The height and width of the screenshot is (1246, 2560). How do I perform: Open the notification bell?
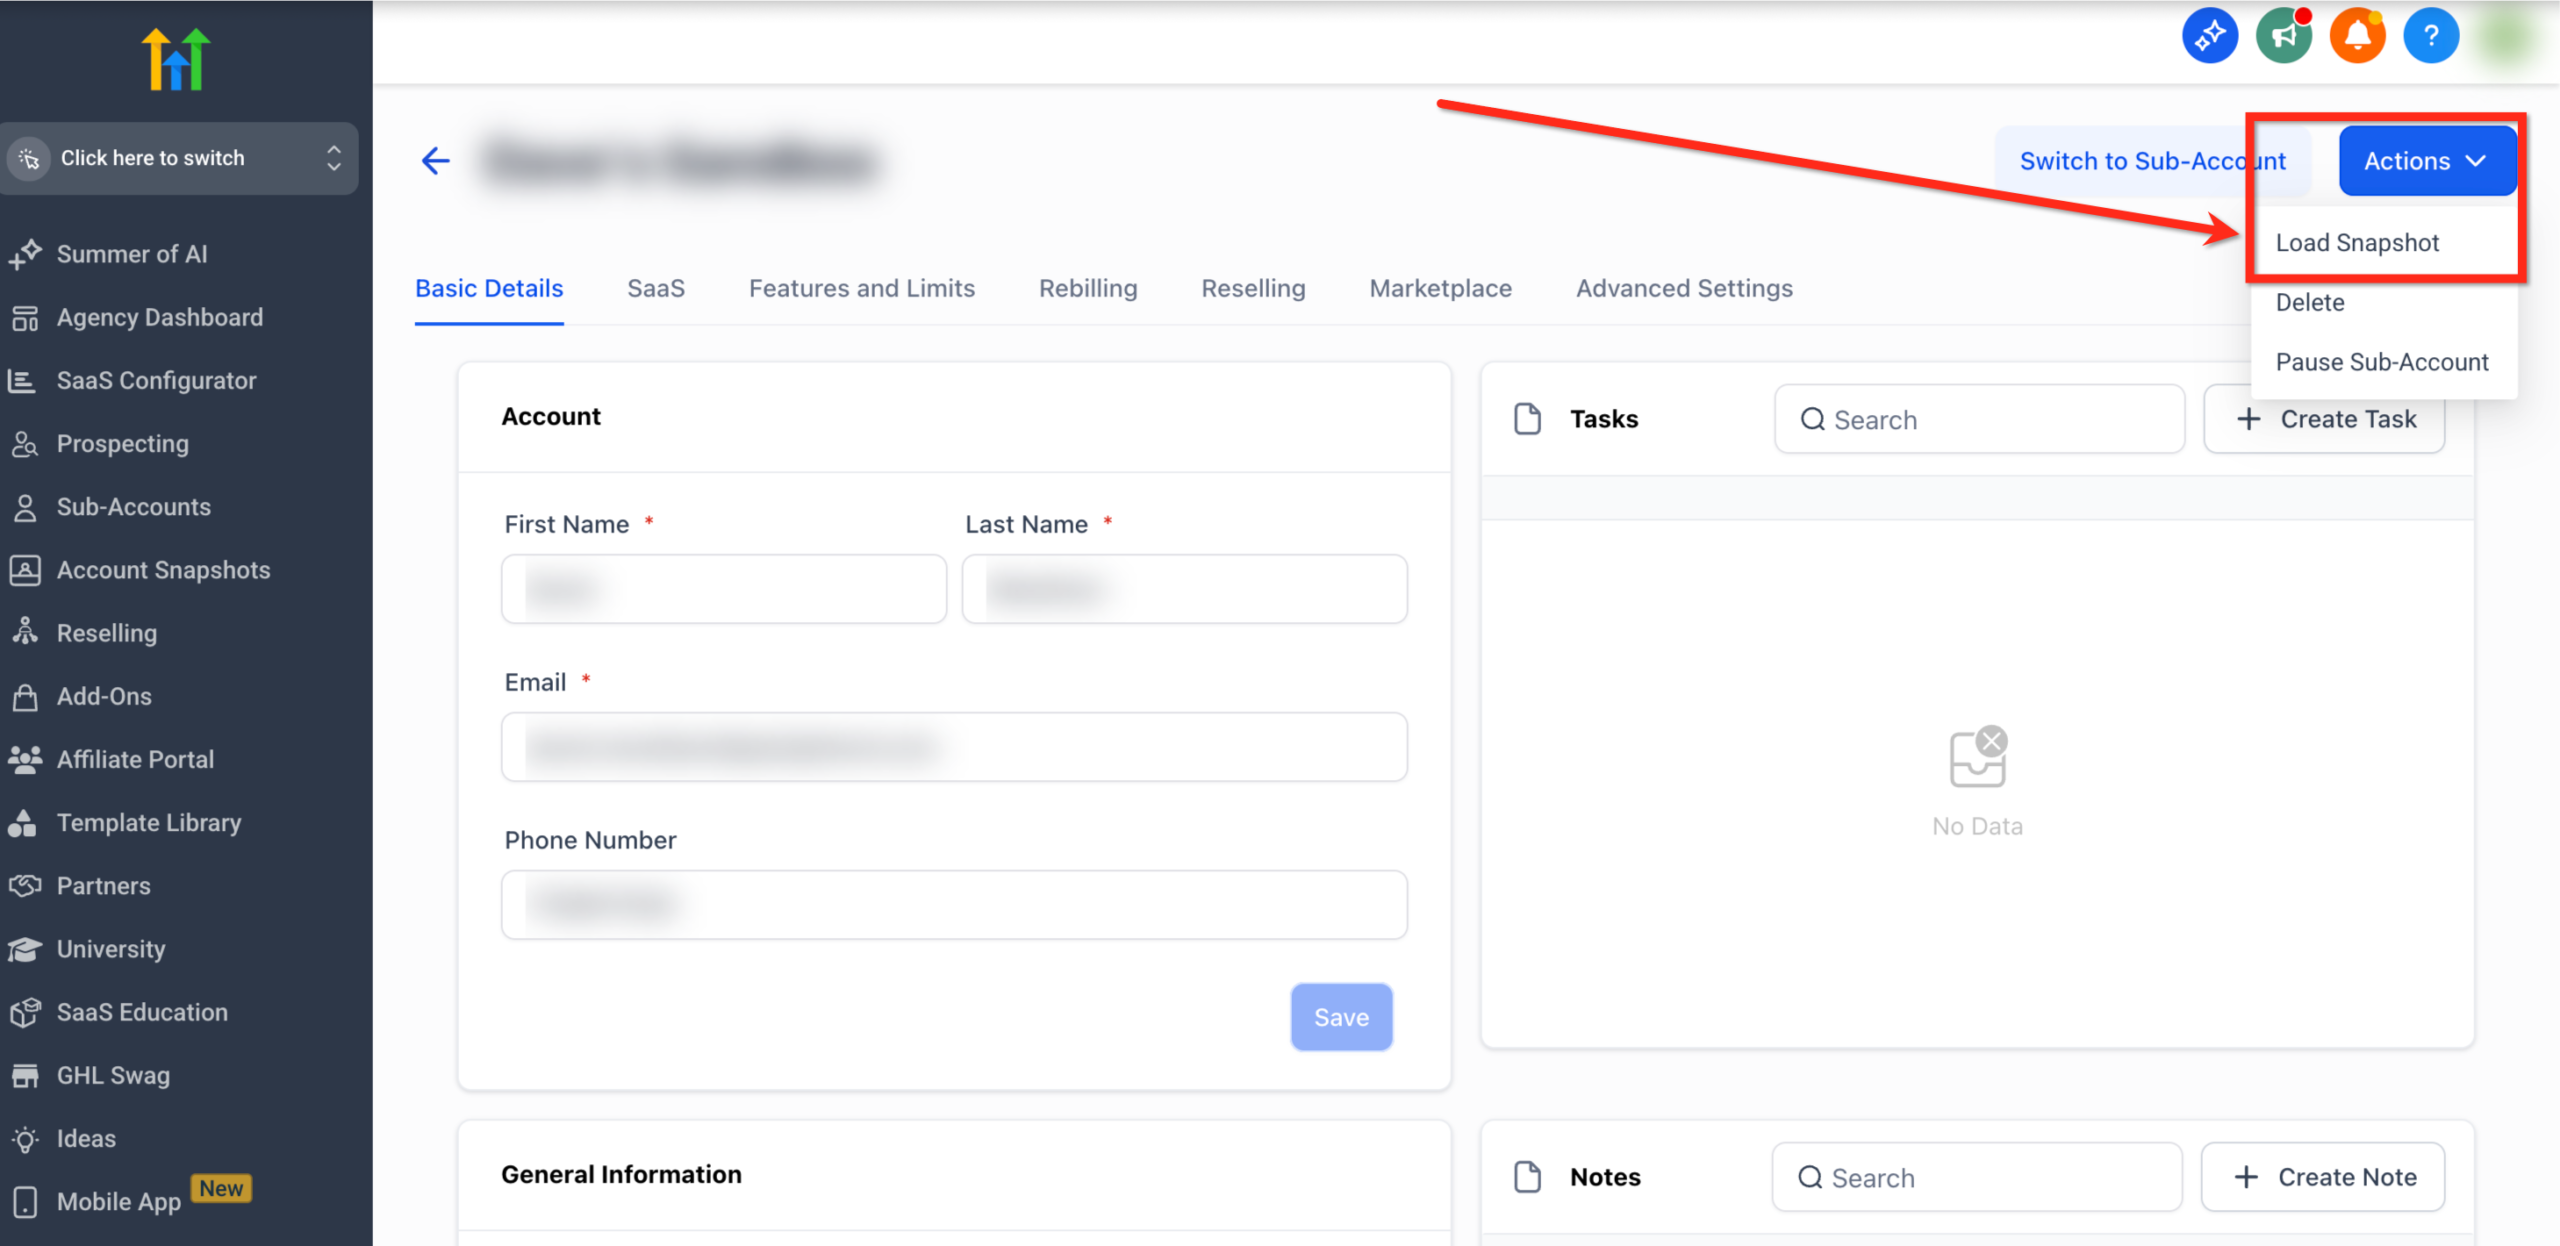coord(2357,34)
